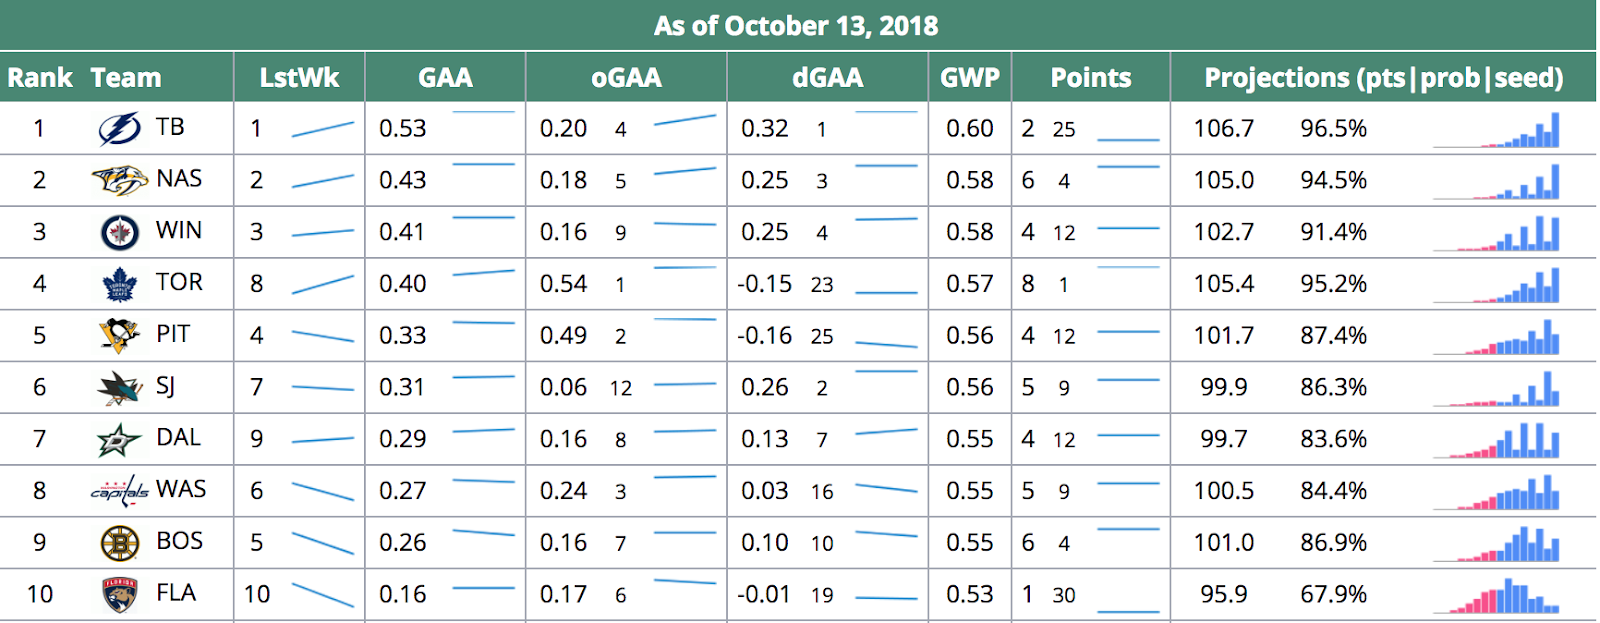Click the San Jose Sharks logo

point(119,387)
